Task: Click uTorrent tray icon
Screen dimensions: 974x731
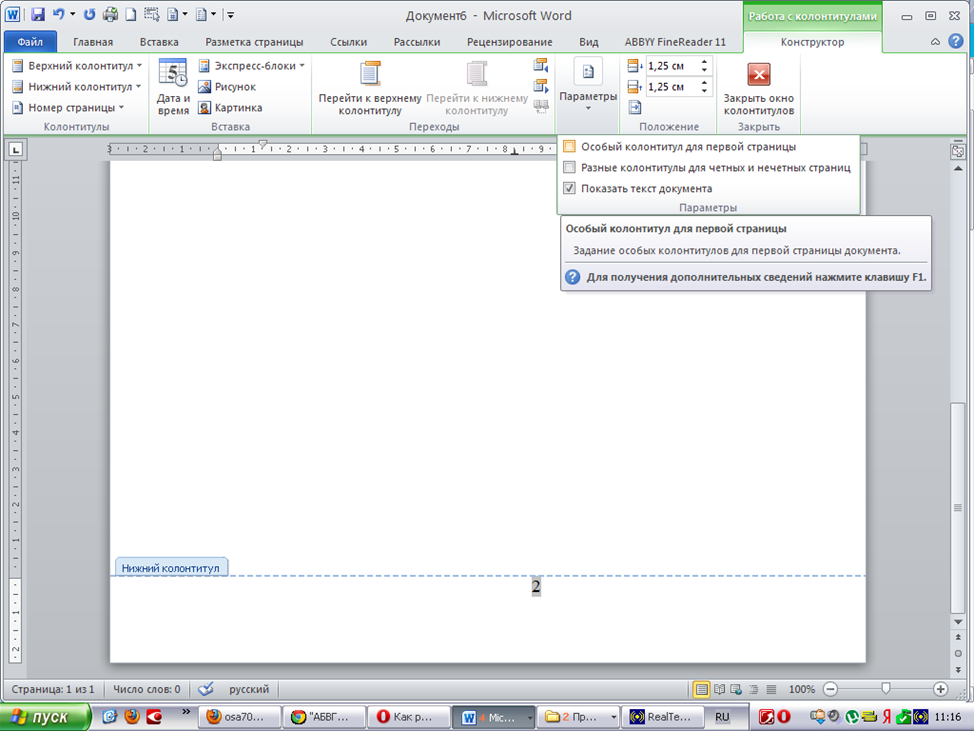Action: coord(852,717)
